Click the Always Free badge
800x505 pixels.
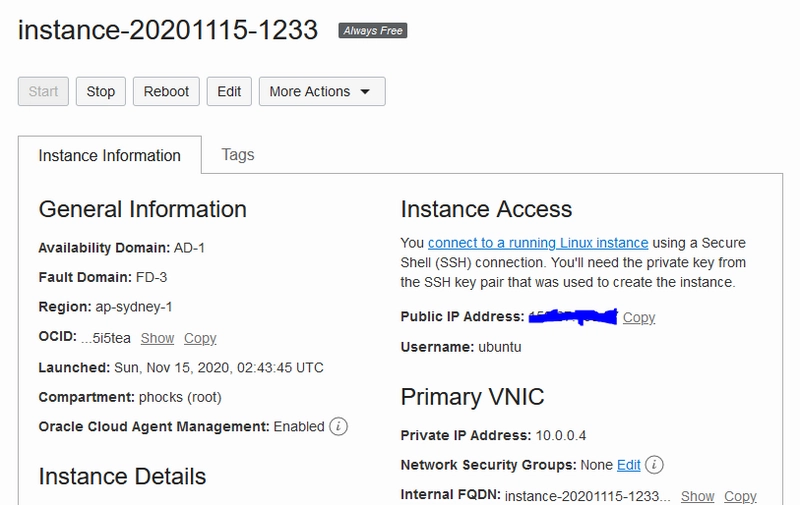(x=372, y=31)
